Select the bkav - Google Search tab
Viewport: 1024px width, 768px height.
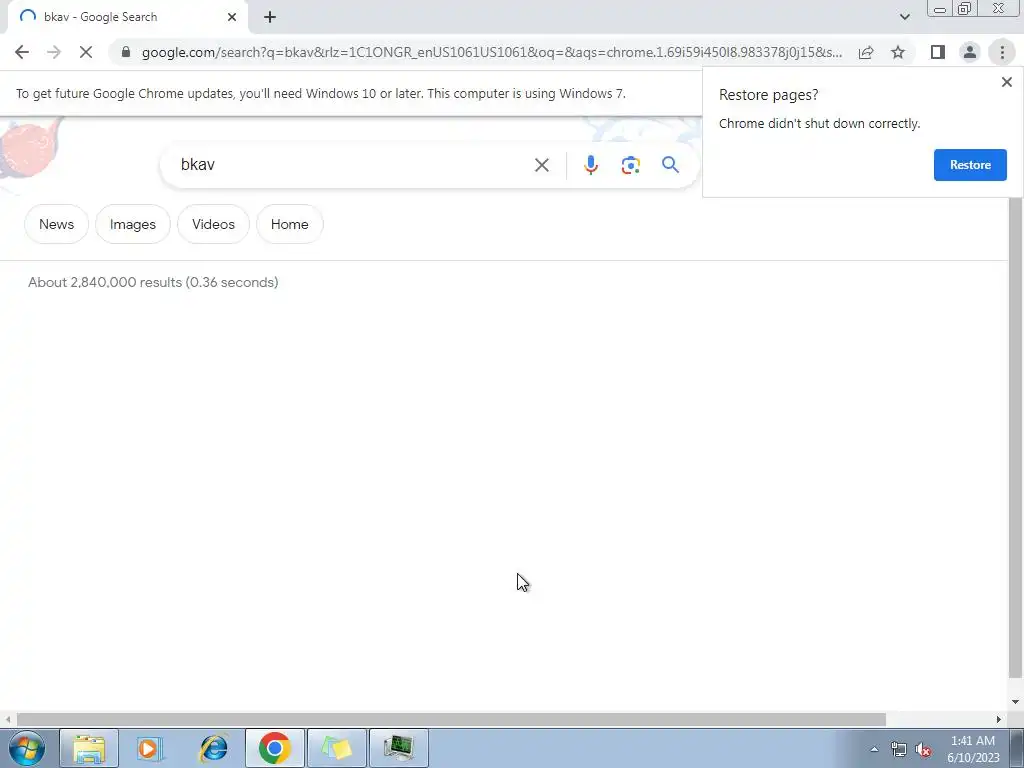point(128,17)
